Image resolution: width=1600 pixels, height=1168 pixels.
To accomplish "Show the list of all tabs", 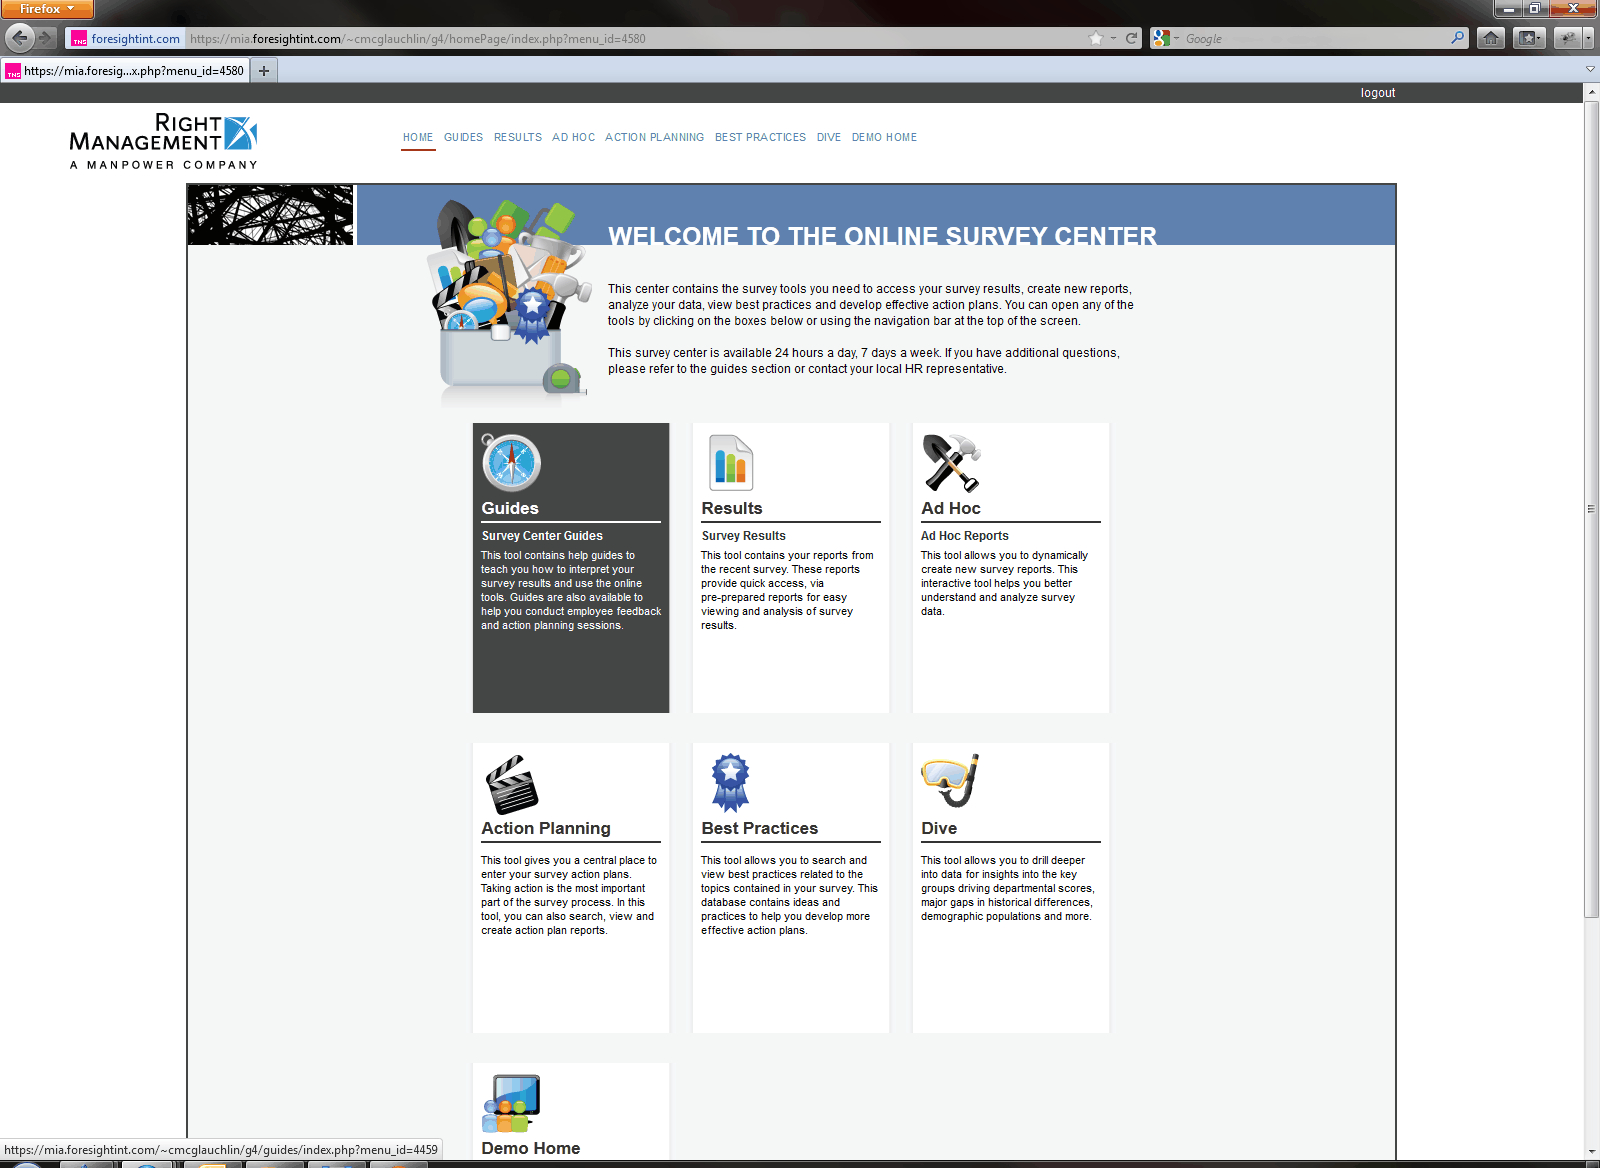I will pyautogui.click(x=1590, y=69).
